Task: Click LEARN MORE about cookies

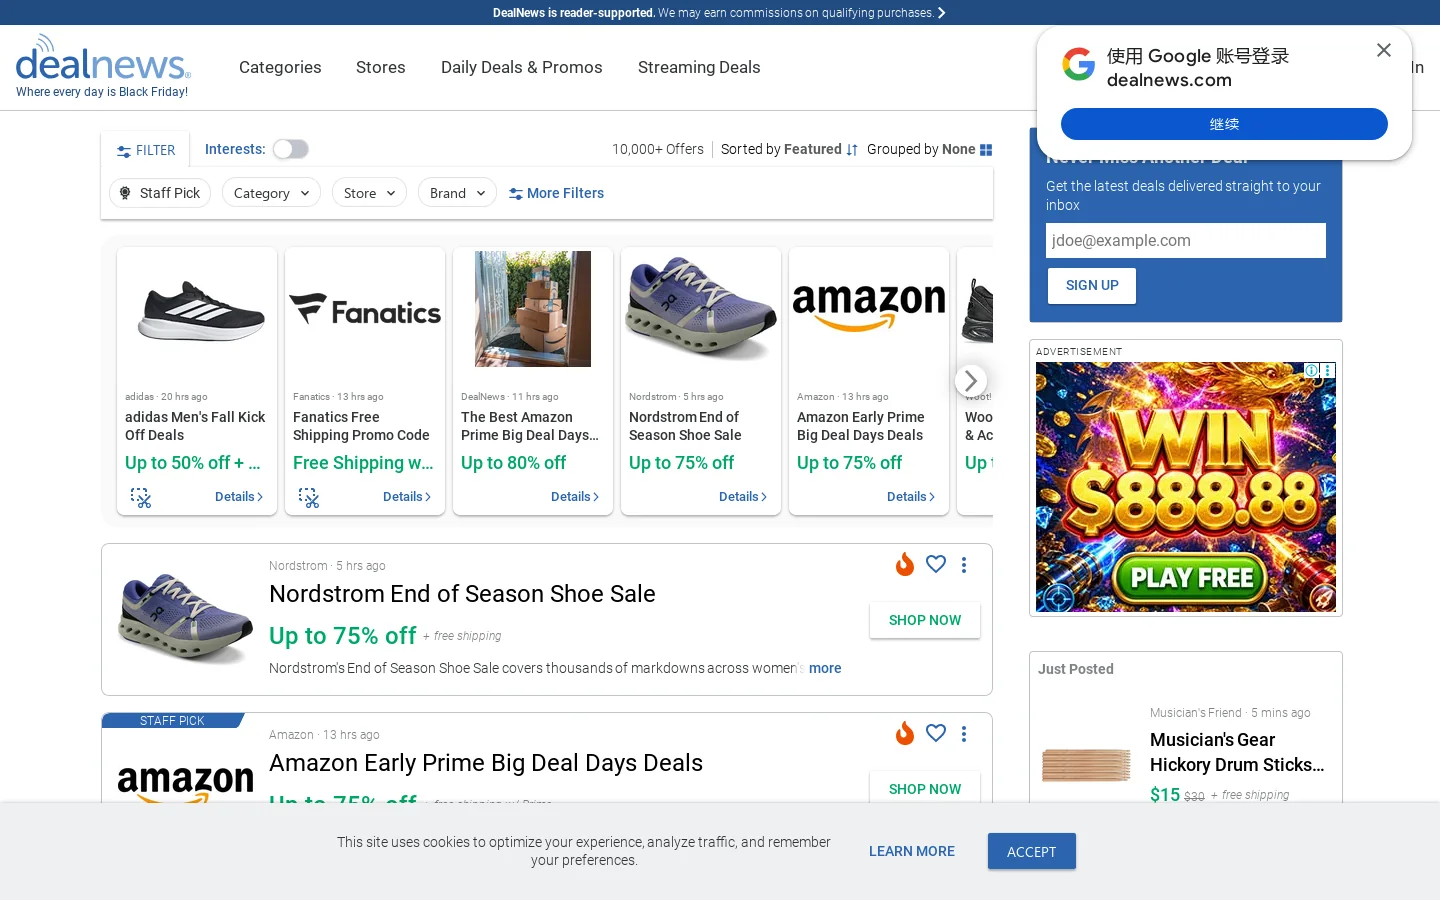Action: [x=912, y=851]
